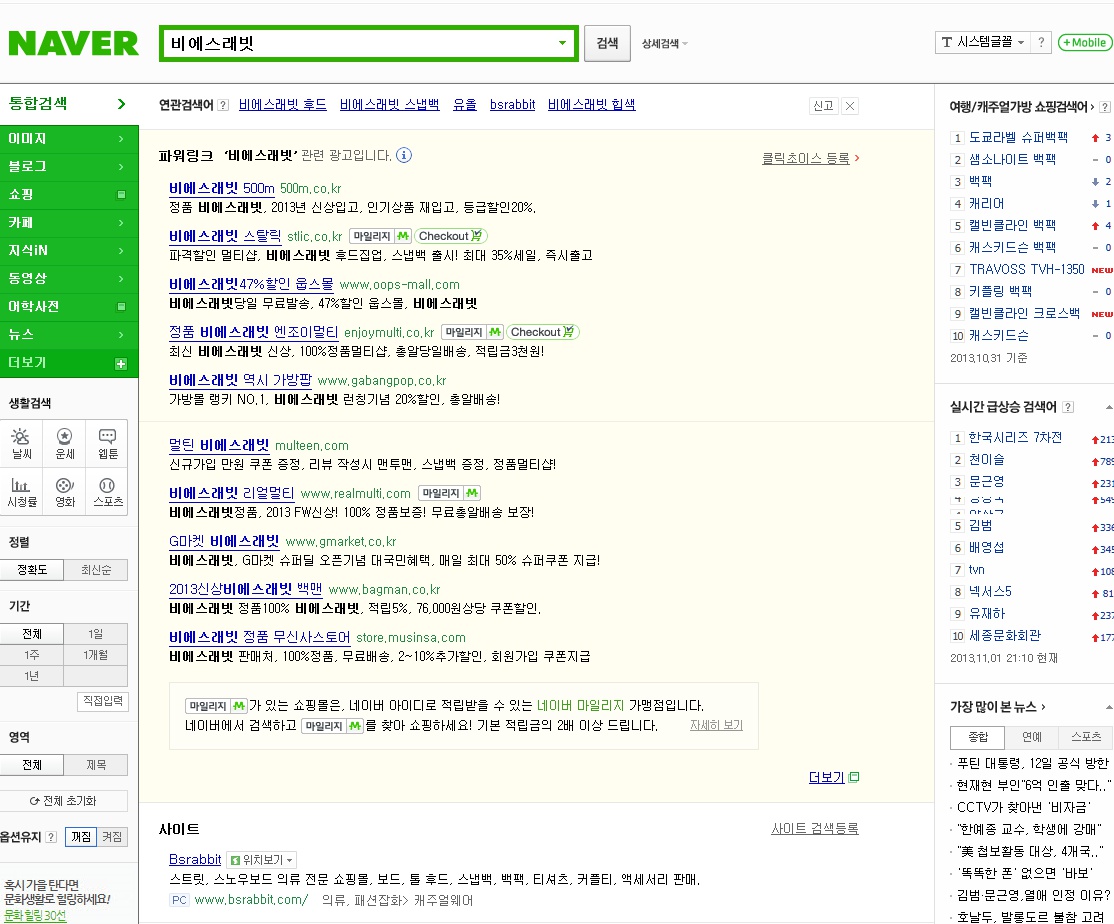Click the help icon next to 연관검색어
The image size is (1114, 924).
(223, 105)
